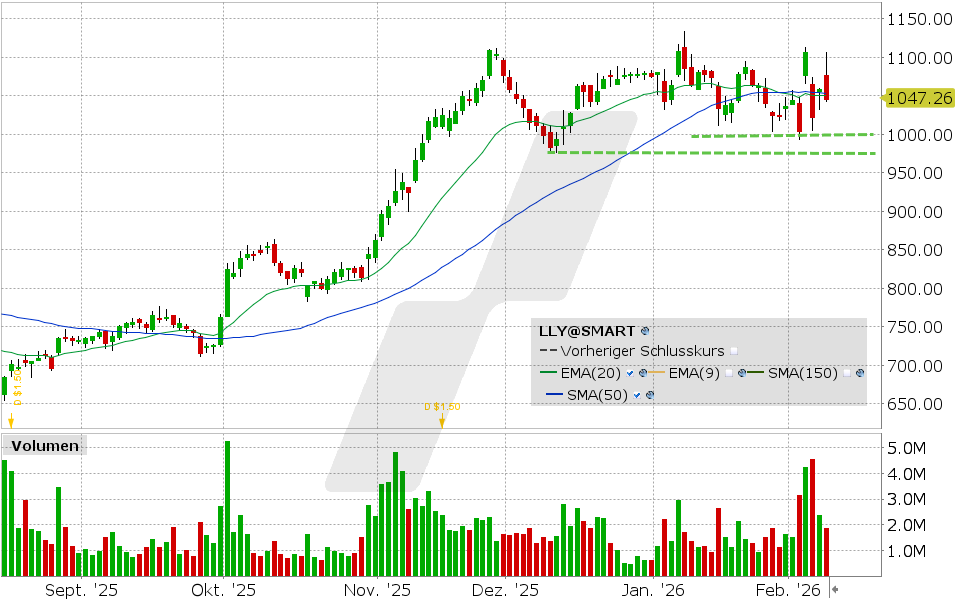Screen dimensions: 960x600
Task: Open EMA(20) indicator settings icon
Action: point(642,373)
